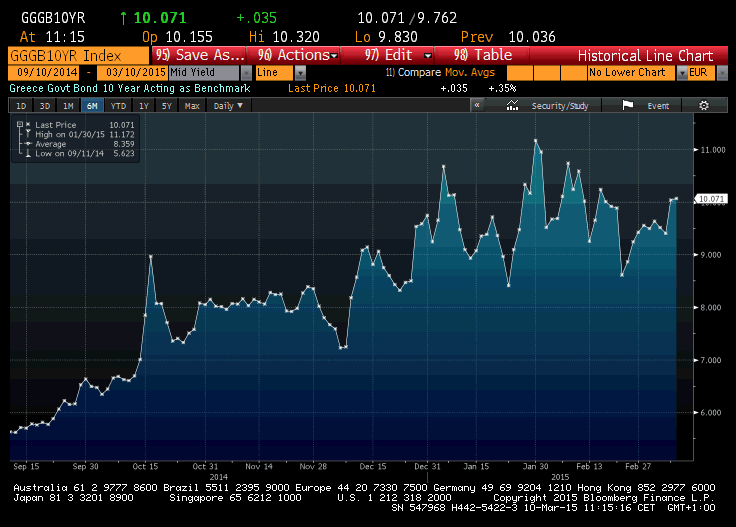Click the start date field 09/10/2014
Viewport: 736px width, 527px height.
pos(44,72)
